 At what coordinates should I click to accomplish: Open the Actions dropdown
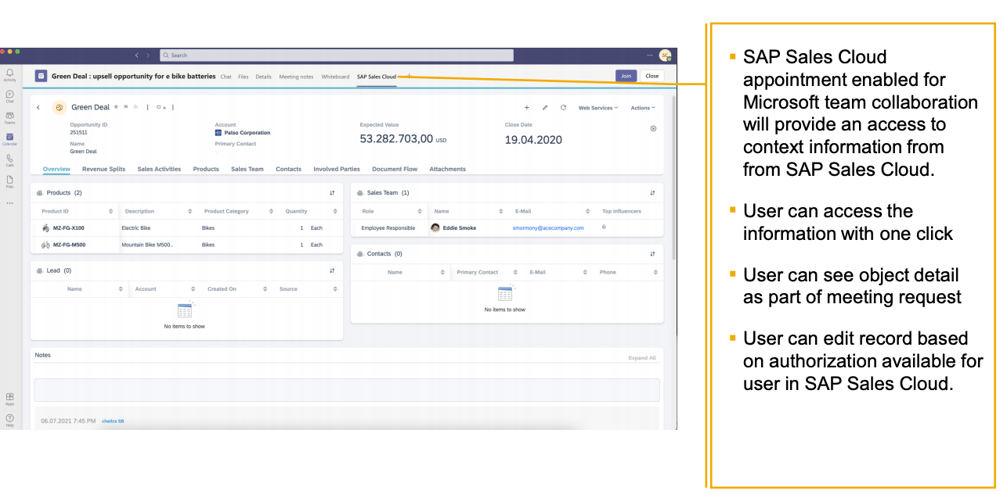tap(643, 108)
